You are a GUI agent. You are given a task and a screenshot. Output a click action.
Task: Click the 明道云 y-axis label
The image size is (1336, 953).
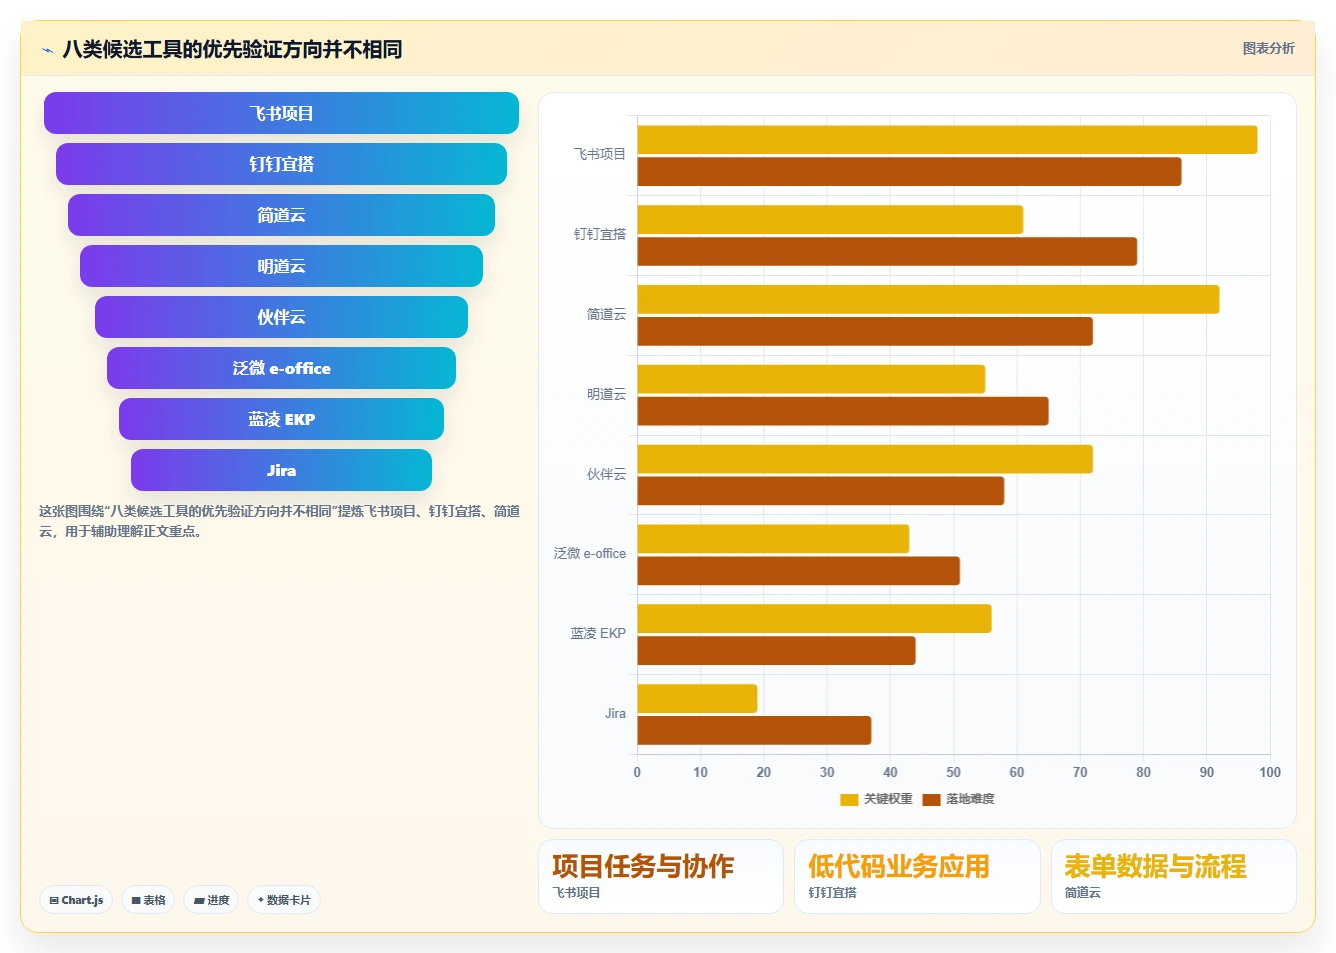point(606,394)
